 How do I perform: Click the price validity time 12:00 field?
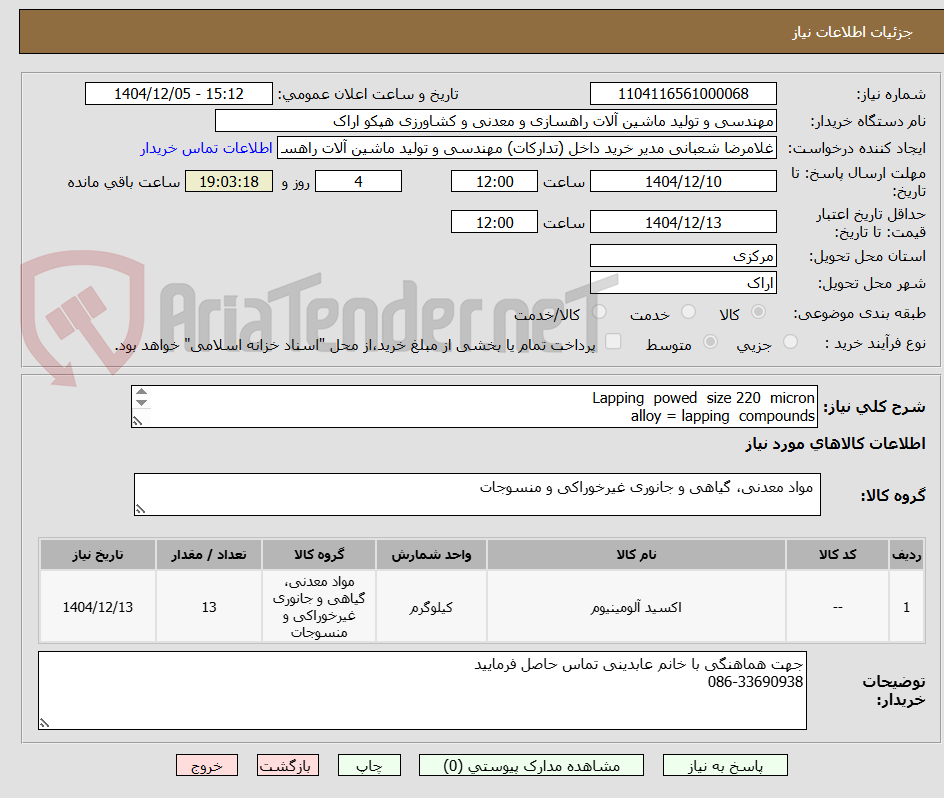(494, 222)
